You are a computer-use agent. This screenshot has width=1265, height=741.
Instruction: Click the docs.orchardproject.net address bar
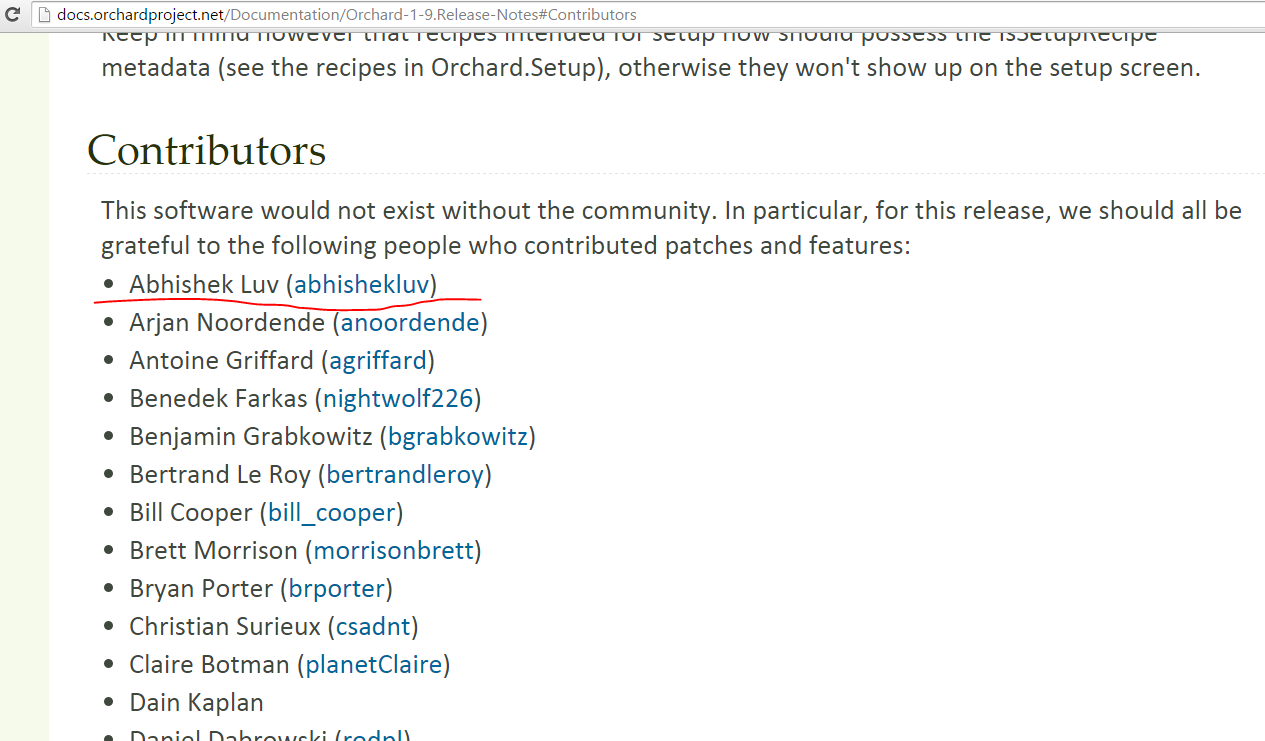(650, 15)
